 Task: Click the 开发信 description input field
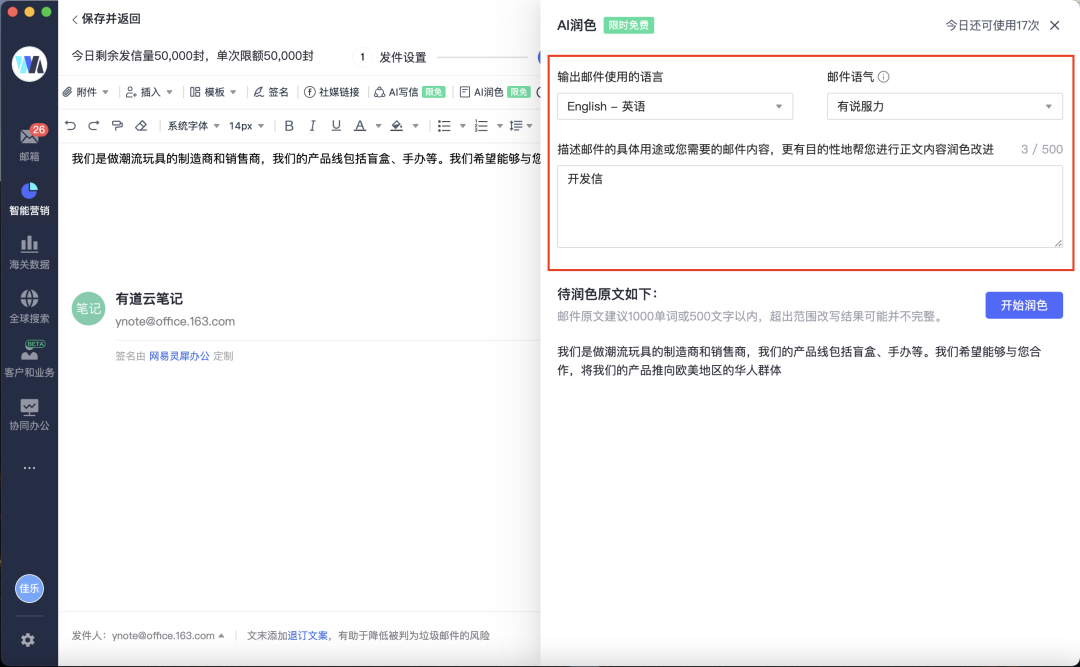pyautogui.click(x=810, y=207)
